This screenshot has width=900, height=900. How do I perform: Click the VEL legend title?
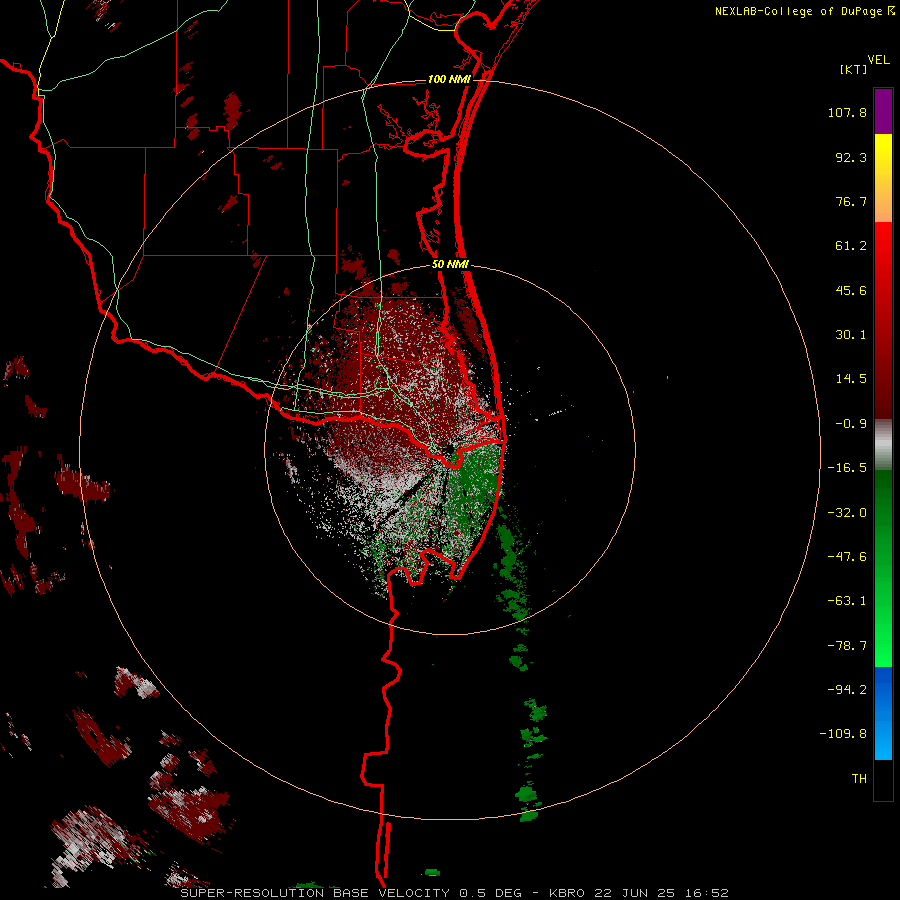pos(878,59)
